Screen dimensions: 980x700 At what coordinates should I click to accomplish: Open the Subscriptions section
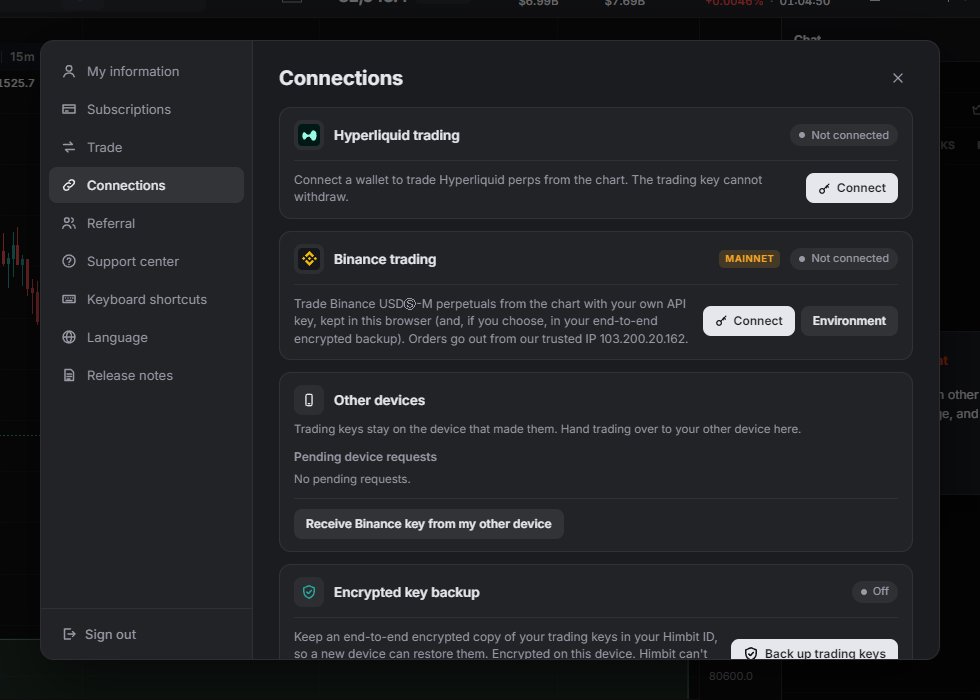[146, 109]
